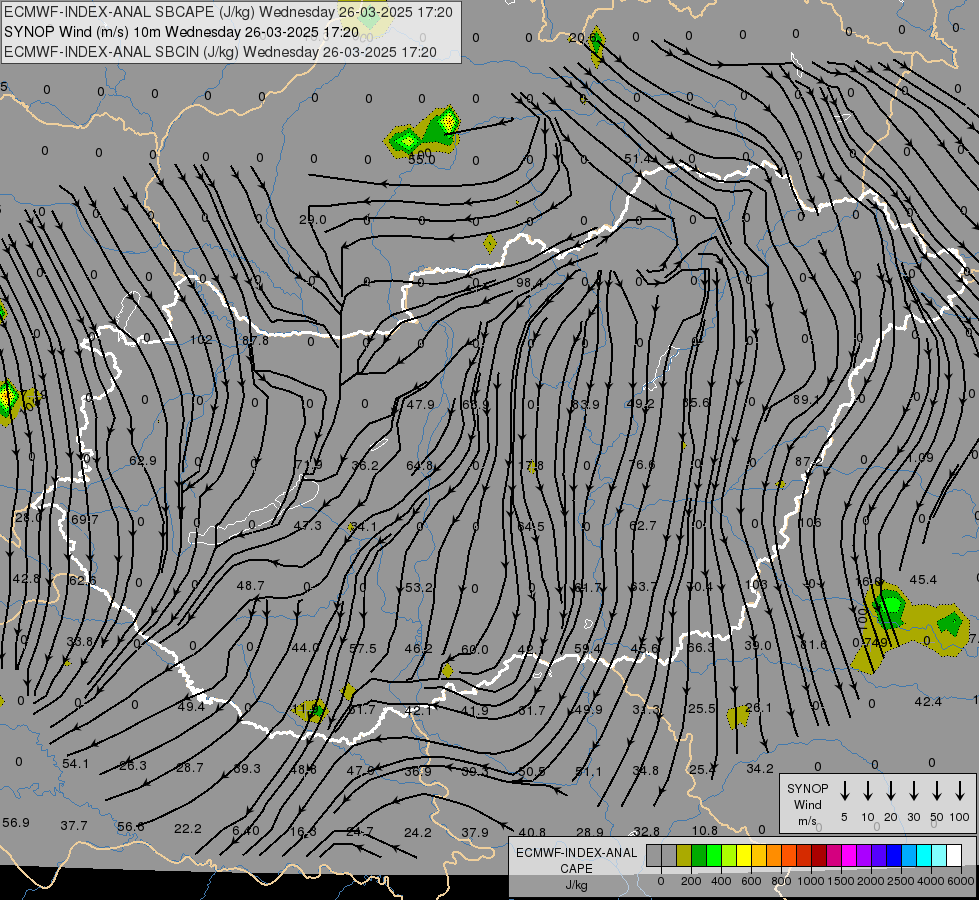Click the map value 24.2
979x900 pixels.
[418, 833]
